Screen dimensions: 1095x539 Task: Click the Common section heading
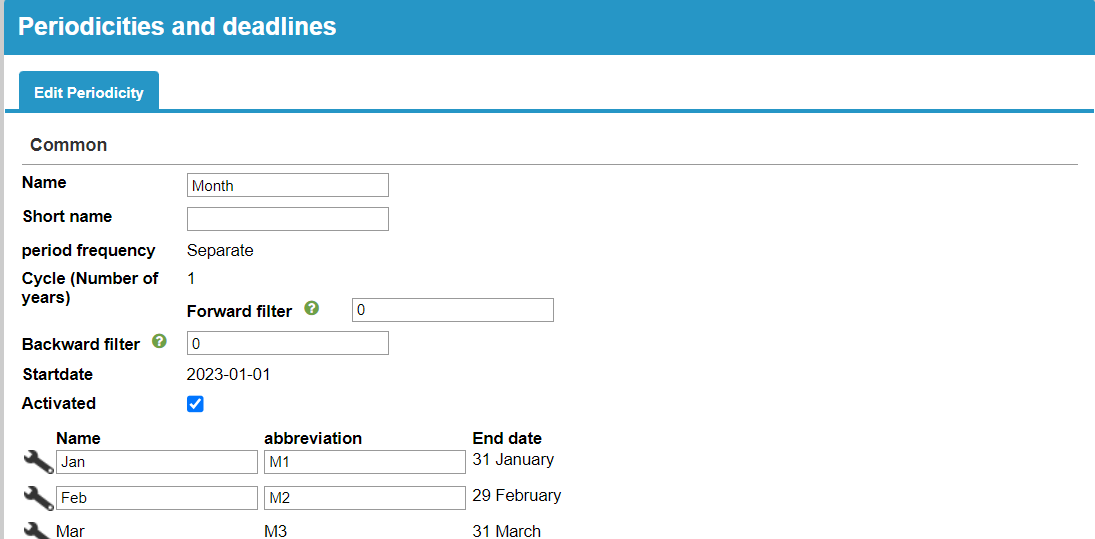pos(68,145)
